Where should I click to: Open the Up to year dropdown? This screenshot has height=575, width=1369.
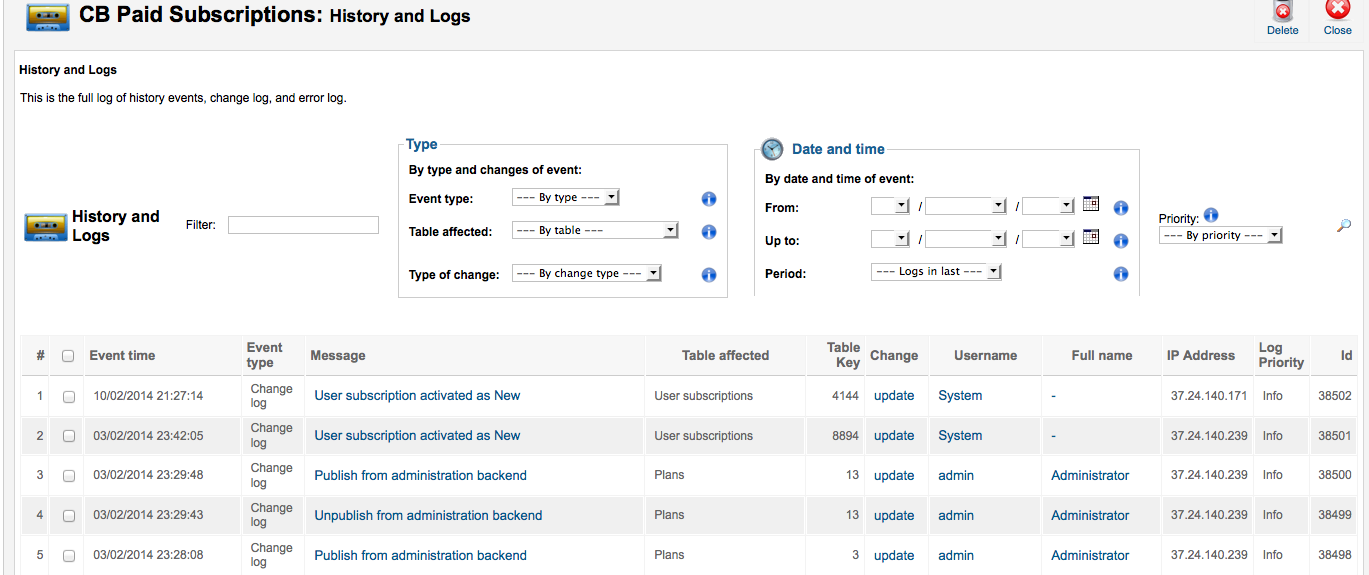coord(1048,239)
